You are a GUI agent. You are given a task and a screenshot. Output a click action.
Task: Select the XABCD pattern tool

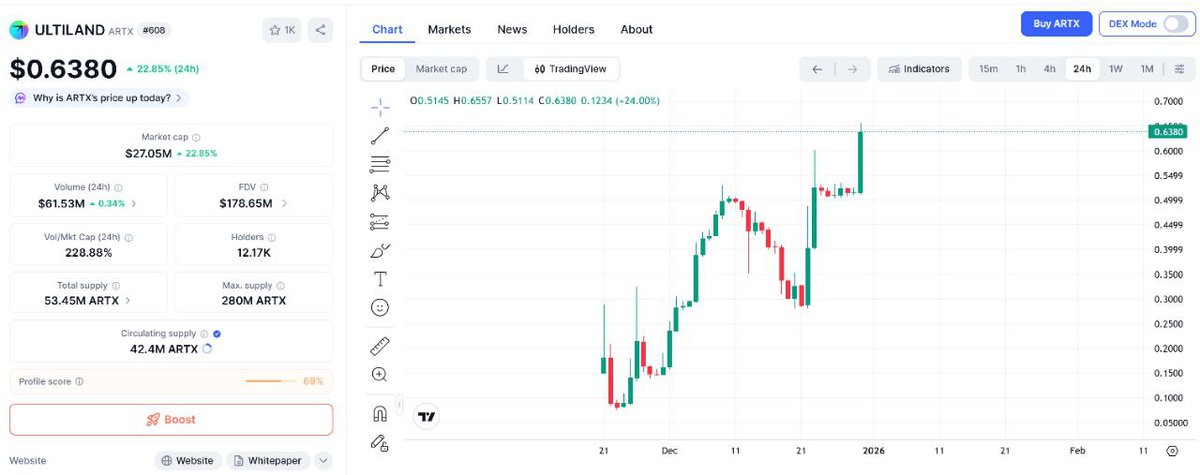(x=380, y=192)
